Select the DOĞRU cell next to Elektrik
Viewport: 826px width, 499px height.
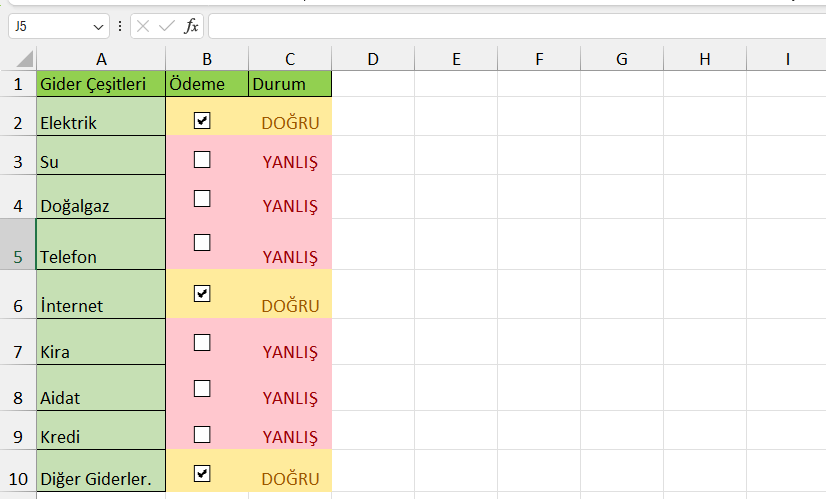point(290,123)
